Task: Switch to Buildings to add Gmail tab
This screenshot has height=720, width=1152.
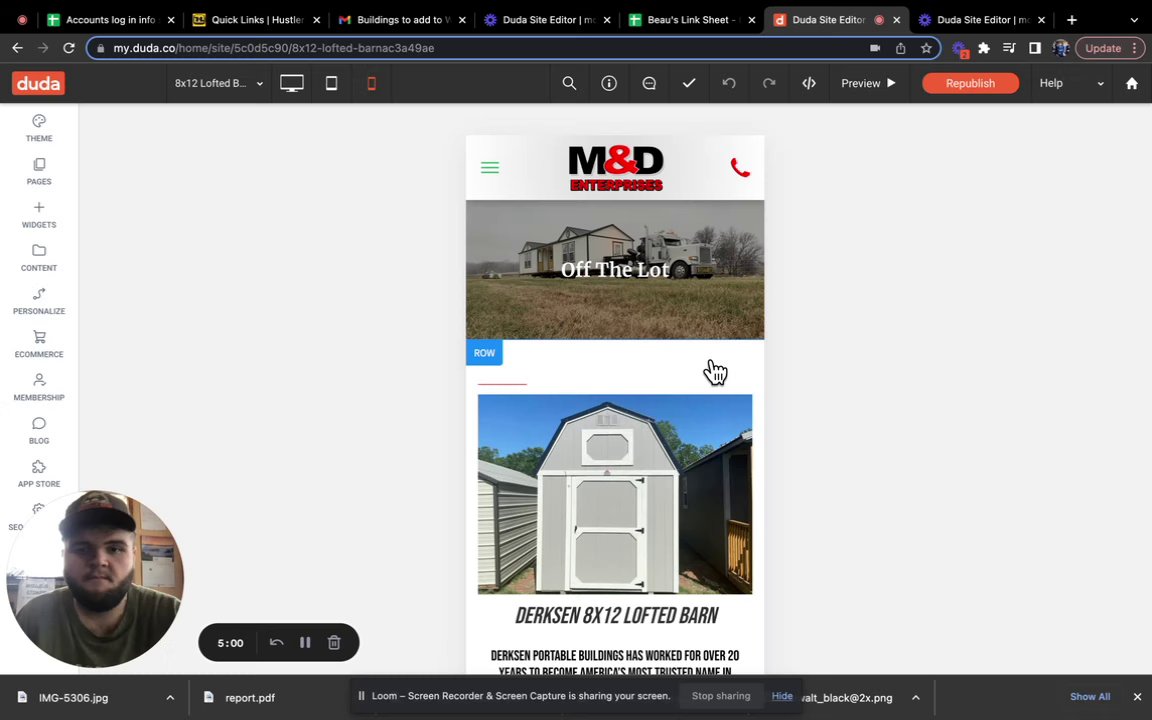Action: point(403,20)
